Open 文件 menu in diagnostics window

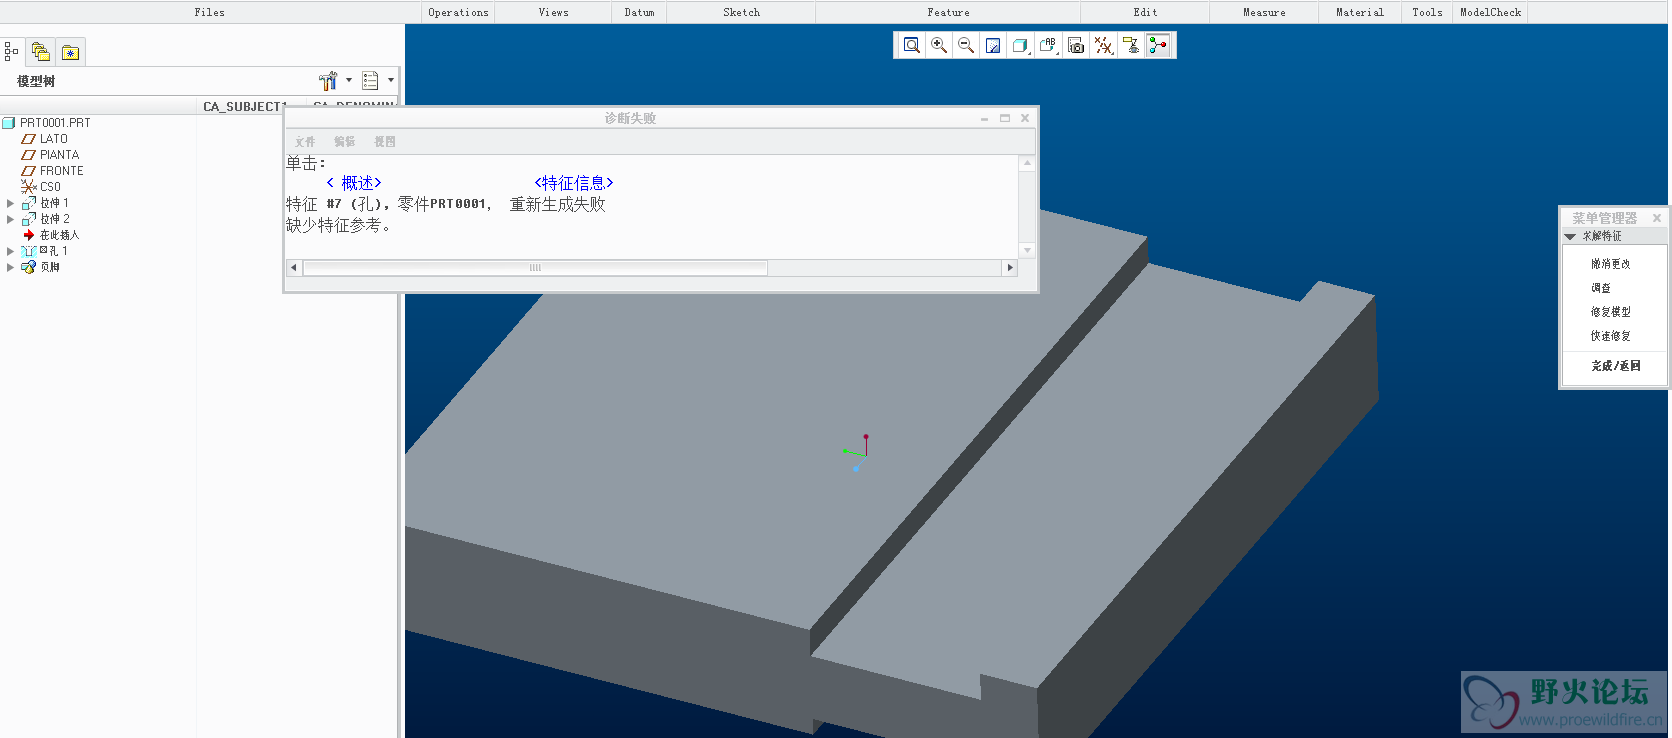[x=305, y=142]
